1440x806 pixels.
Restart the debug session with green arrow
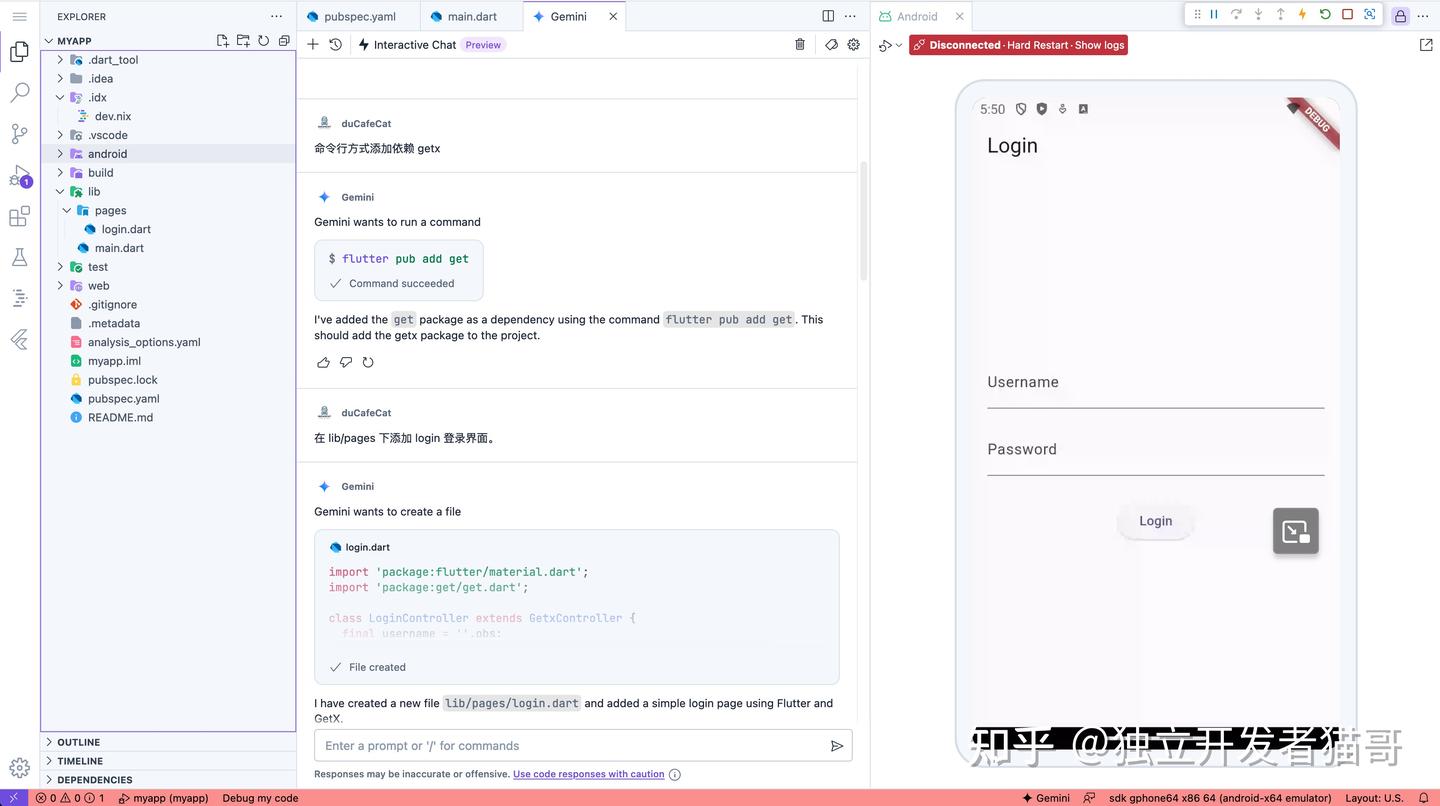1325,15
